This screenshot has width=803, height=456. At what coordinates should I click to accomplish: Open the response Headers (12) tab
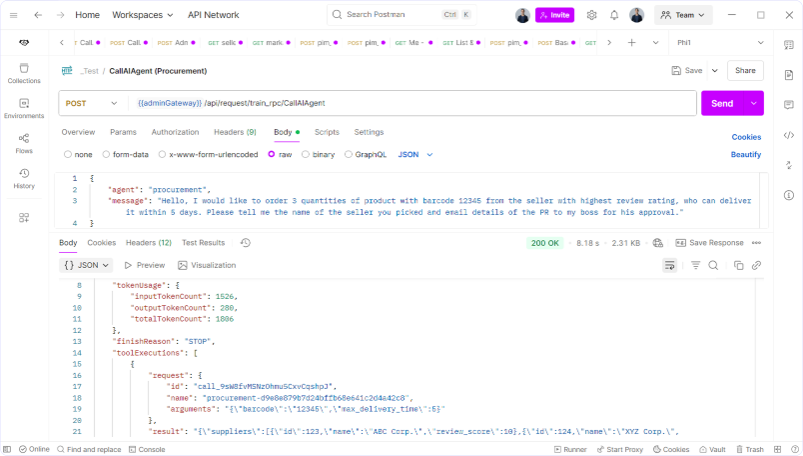(x=149, y=242)
